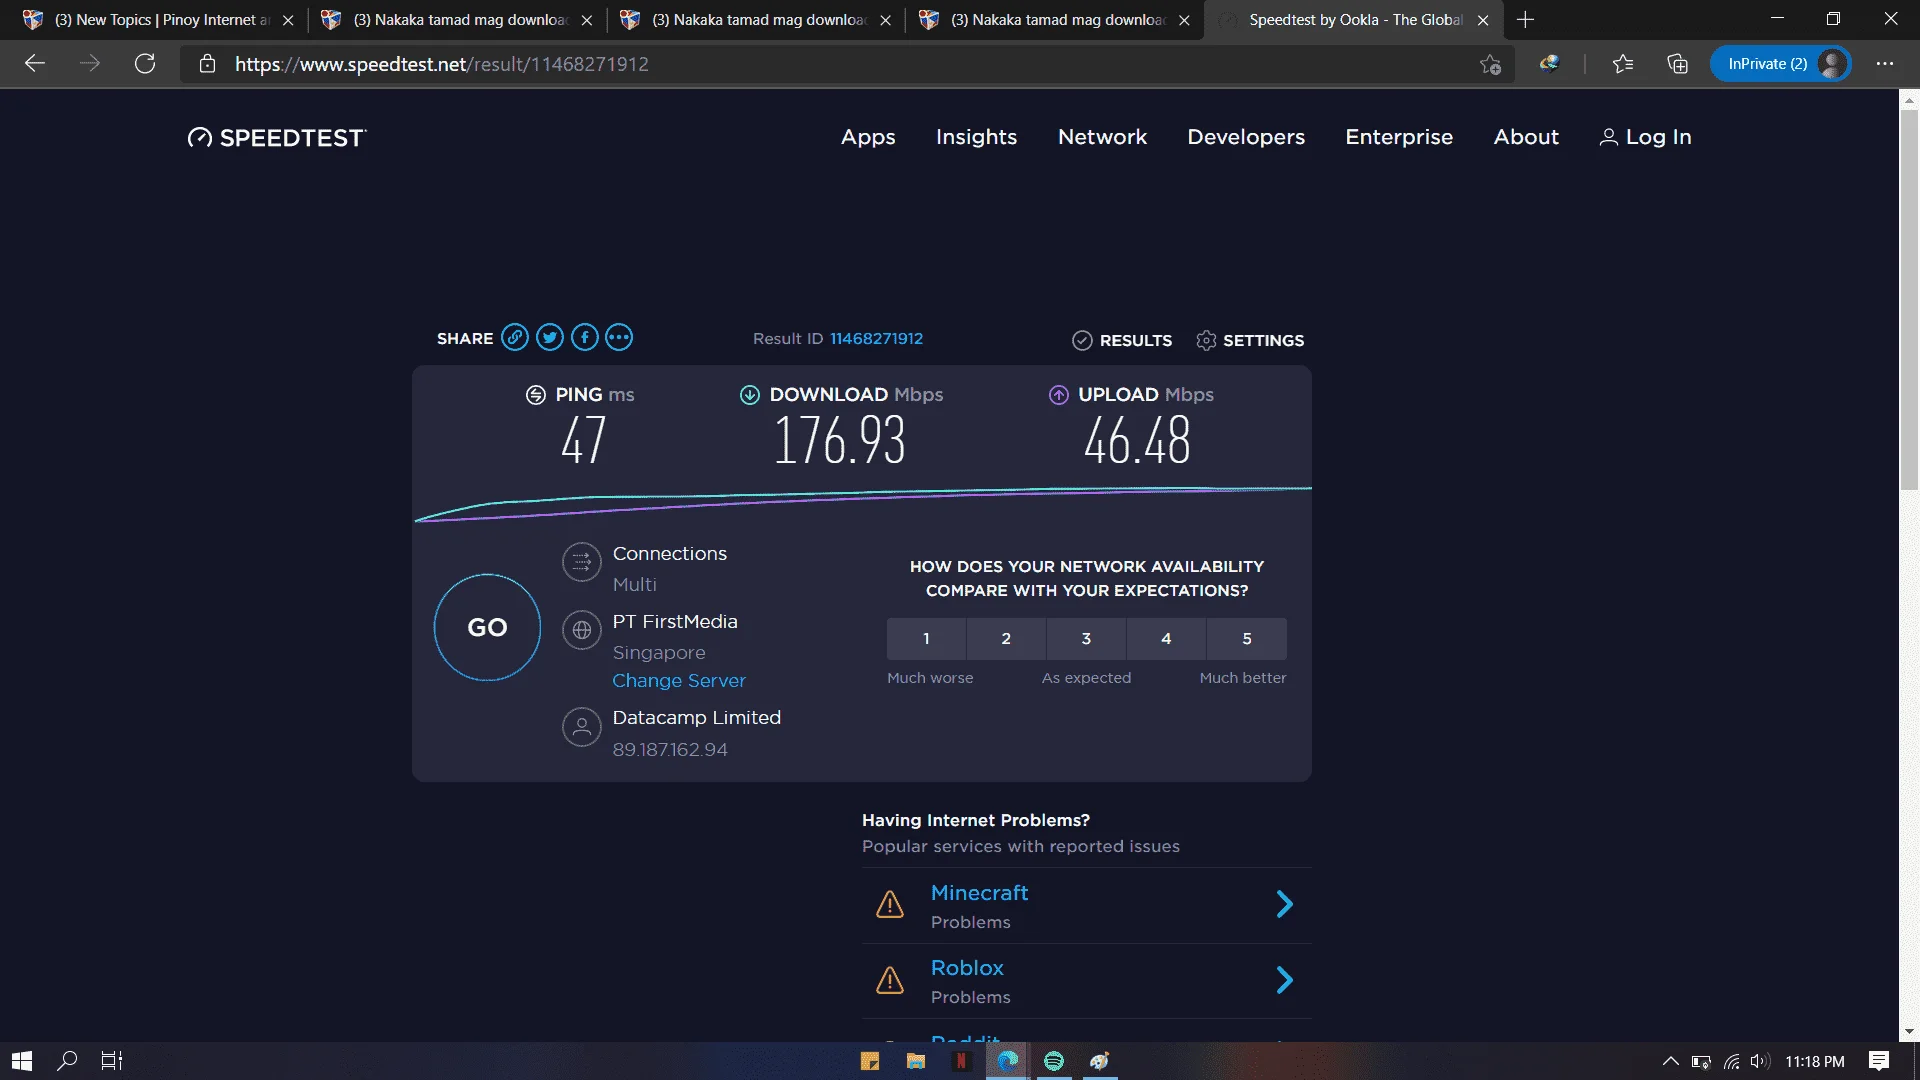The width and height of the screenshot is (1920, 1080).
Task: Refresh the Speedtest page
Action: 145,64
